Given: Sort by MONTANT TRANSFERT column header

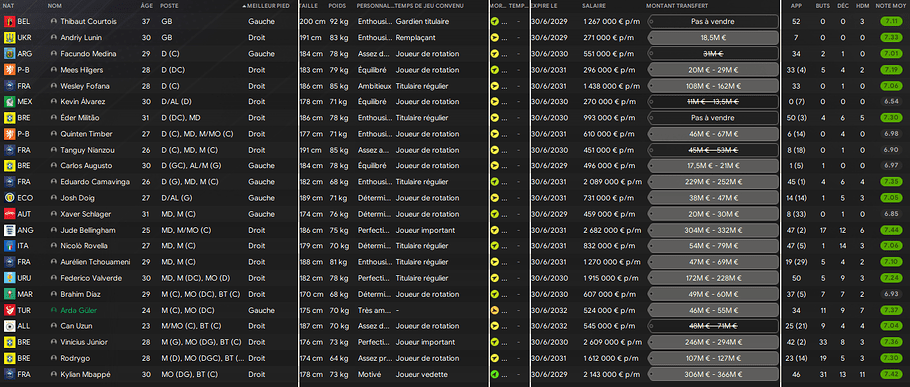Looking at the screenshot, I should pos(677,5).
